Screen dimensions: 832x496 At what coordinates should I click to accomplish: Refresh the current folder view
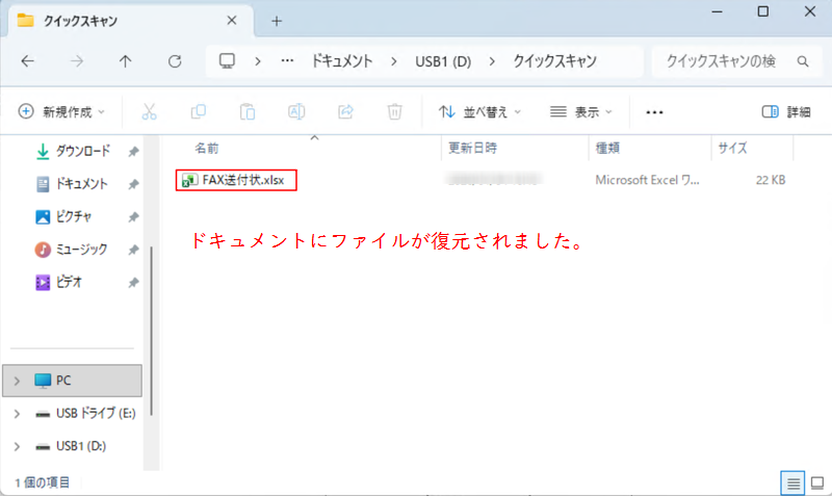[x=175, y=61]
